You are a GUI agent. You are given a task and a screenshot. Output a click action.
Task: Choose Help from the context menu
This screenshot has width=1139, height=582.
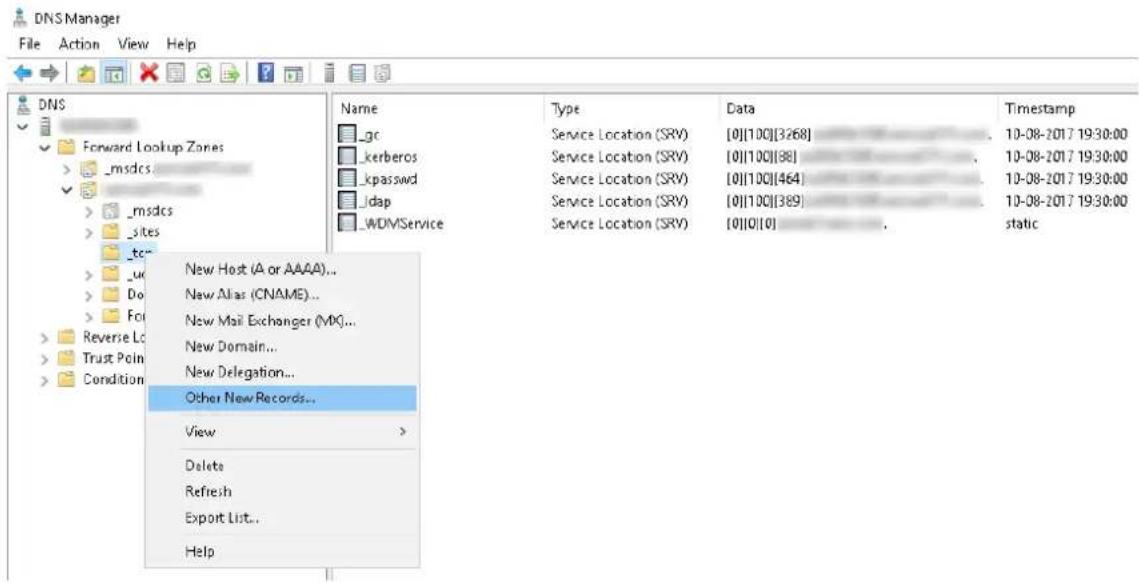point(282,551)
